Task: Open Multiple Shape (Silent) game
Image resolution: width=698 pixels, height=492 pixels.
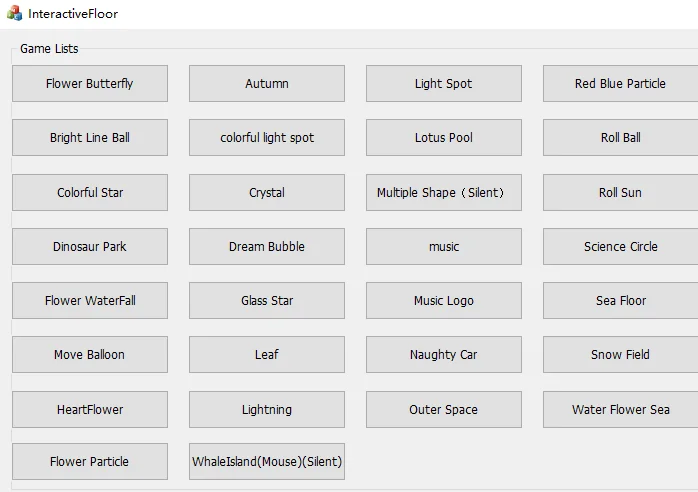Action: pos(443,193)
